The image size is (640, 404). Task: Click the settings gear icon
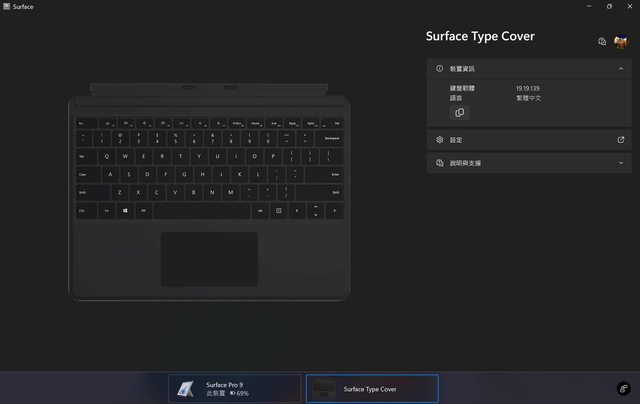[x=439, y=140]
